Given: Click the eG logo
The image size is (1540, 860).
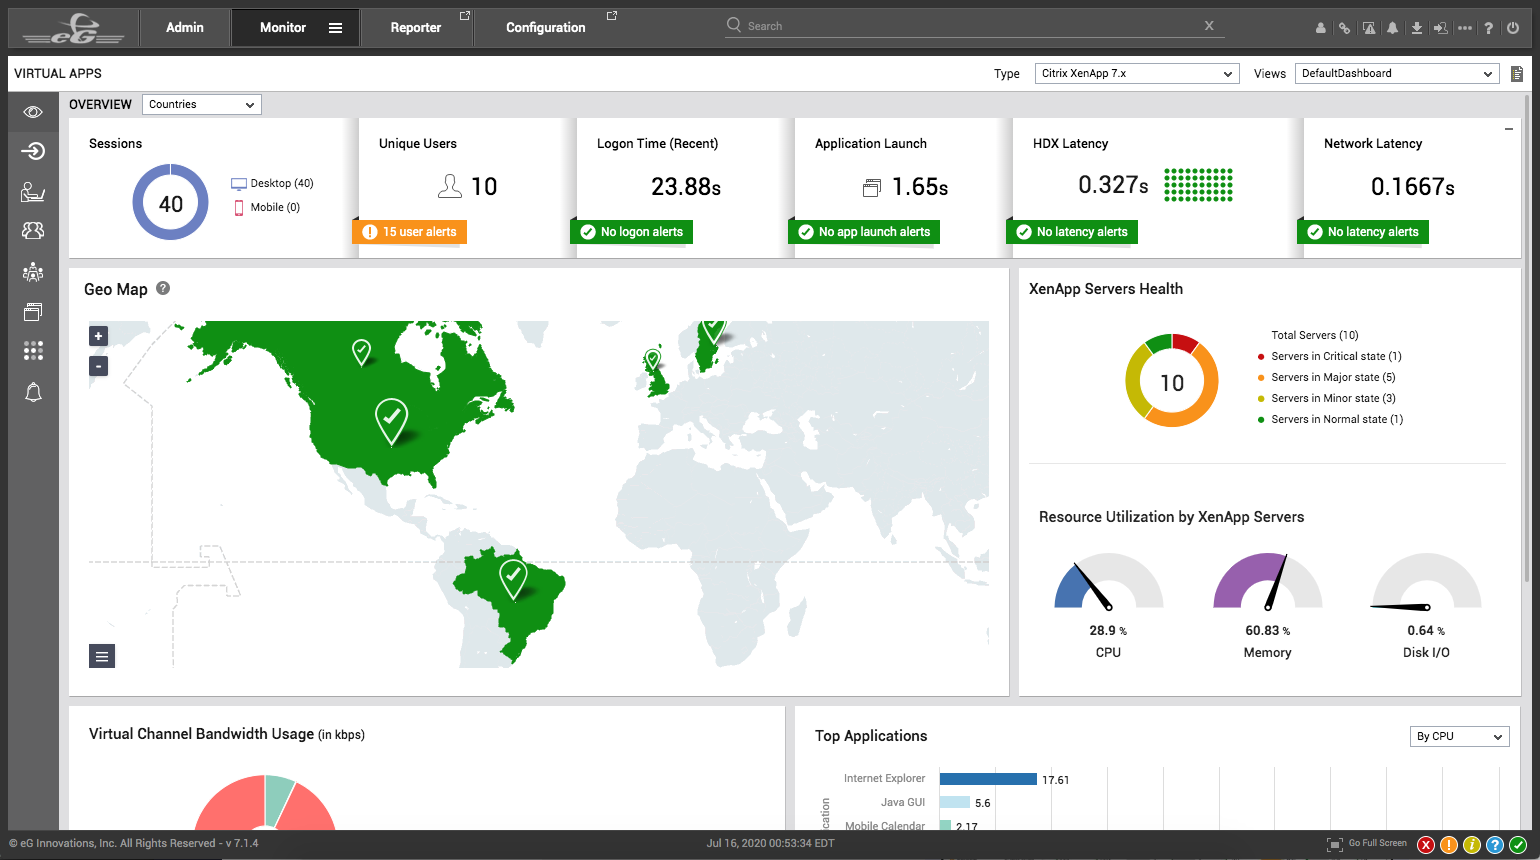Looking at the screenshot, I should coord(74,28).
